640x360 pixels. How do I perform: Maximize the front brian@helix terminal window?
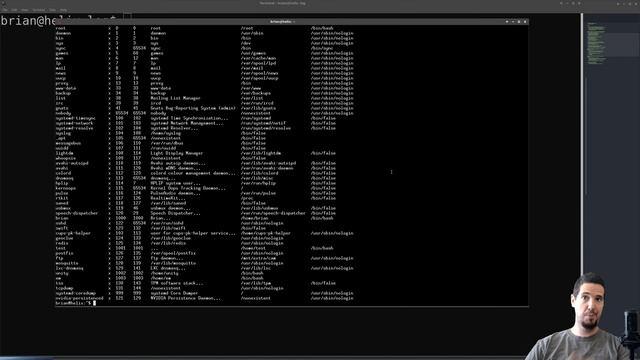(x=519, y=22)
